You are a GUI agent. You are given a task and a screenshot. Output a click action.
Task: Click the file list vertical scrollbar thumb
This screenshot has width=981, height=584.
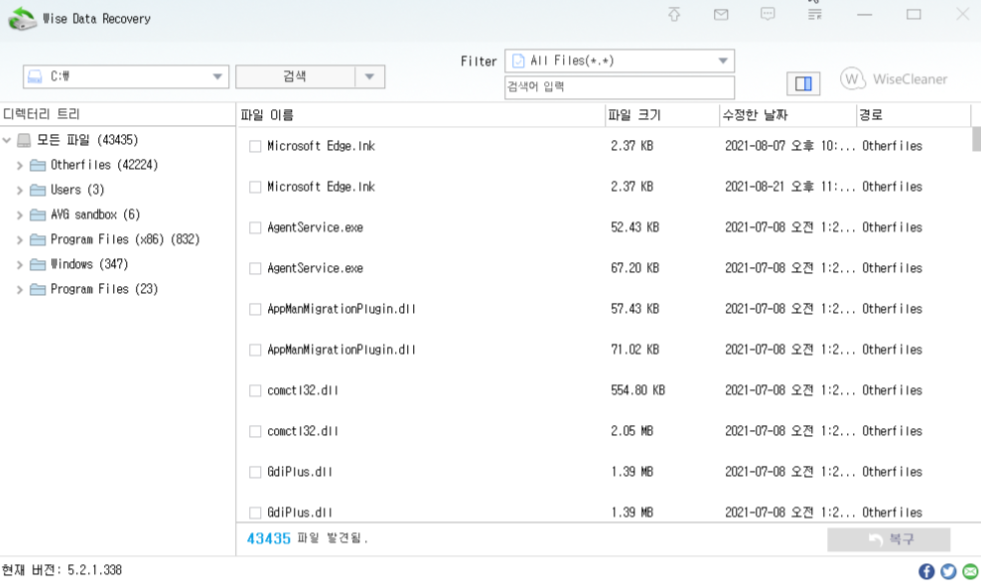tap(976, 139)
